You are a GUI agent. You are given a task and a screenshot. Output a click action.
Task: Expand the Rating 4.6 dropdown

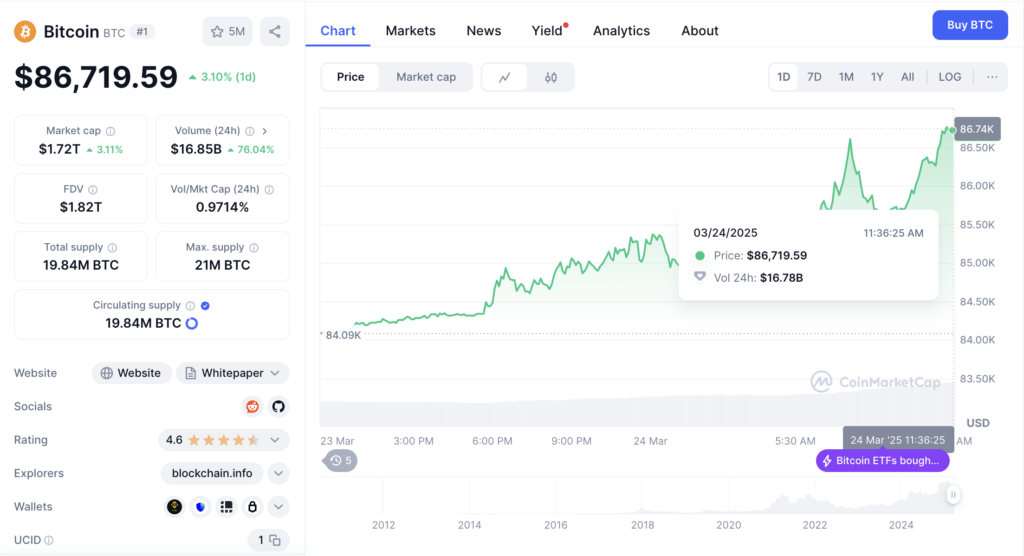223,440
